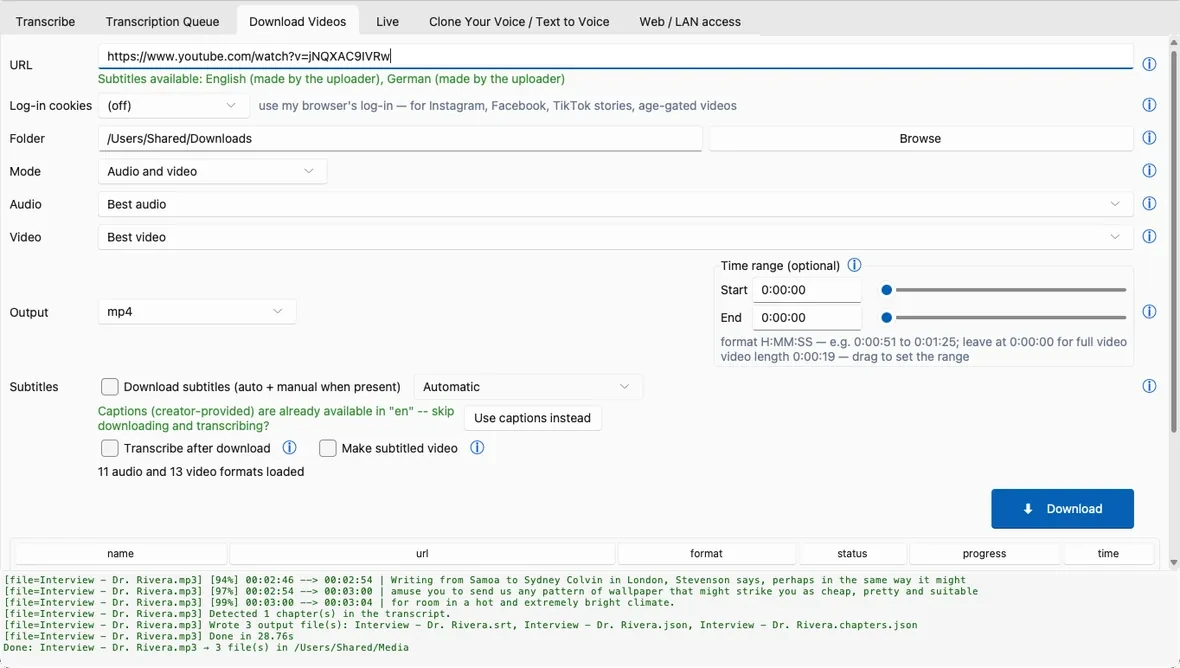Click the Start time range slider handle
This screenshot has width=1180, height=668.
click(887, 290)
